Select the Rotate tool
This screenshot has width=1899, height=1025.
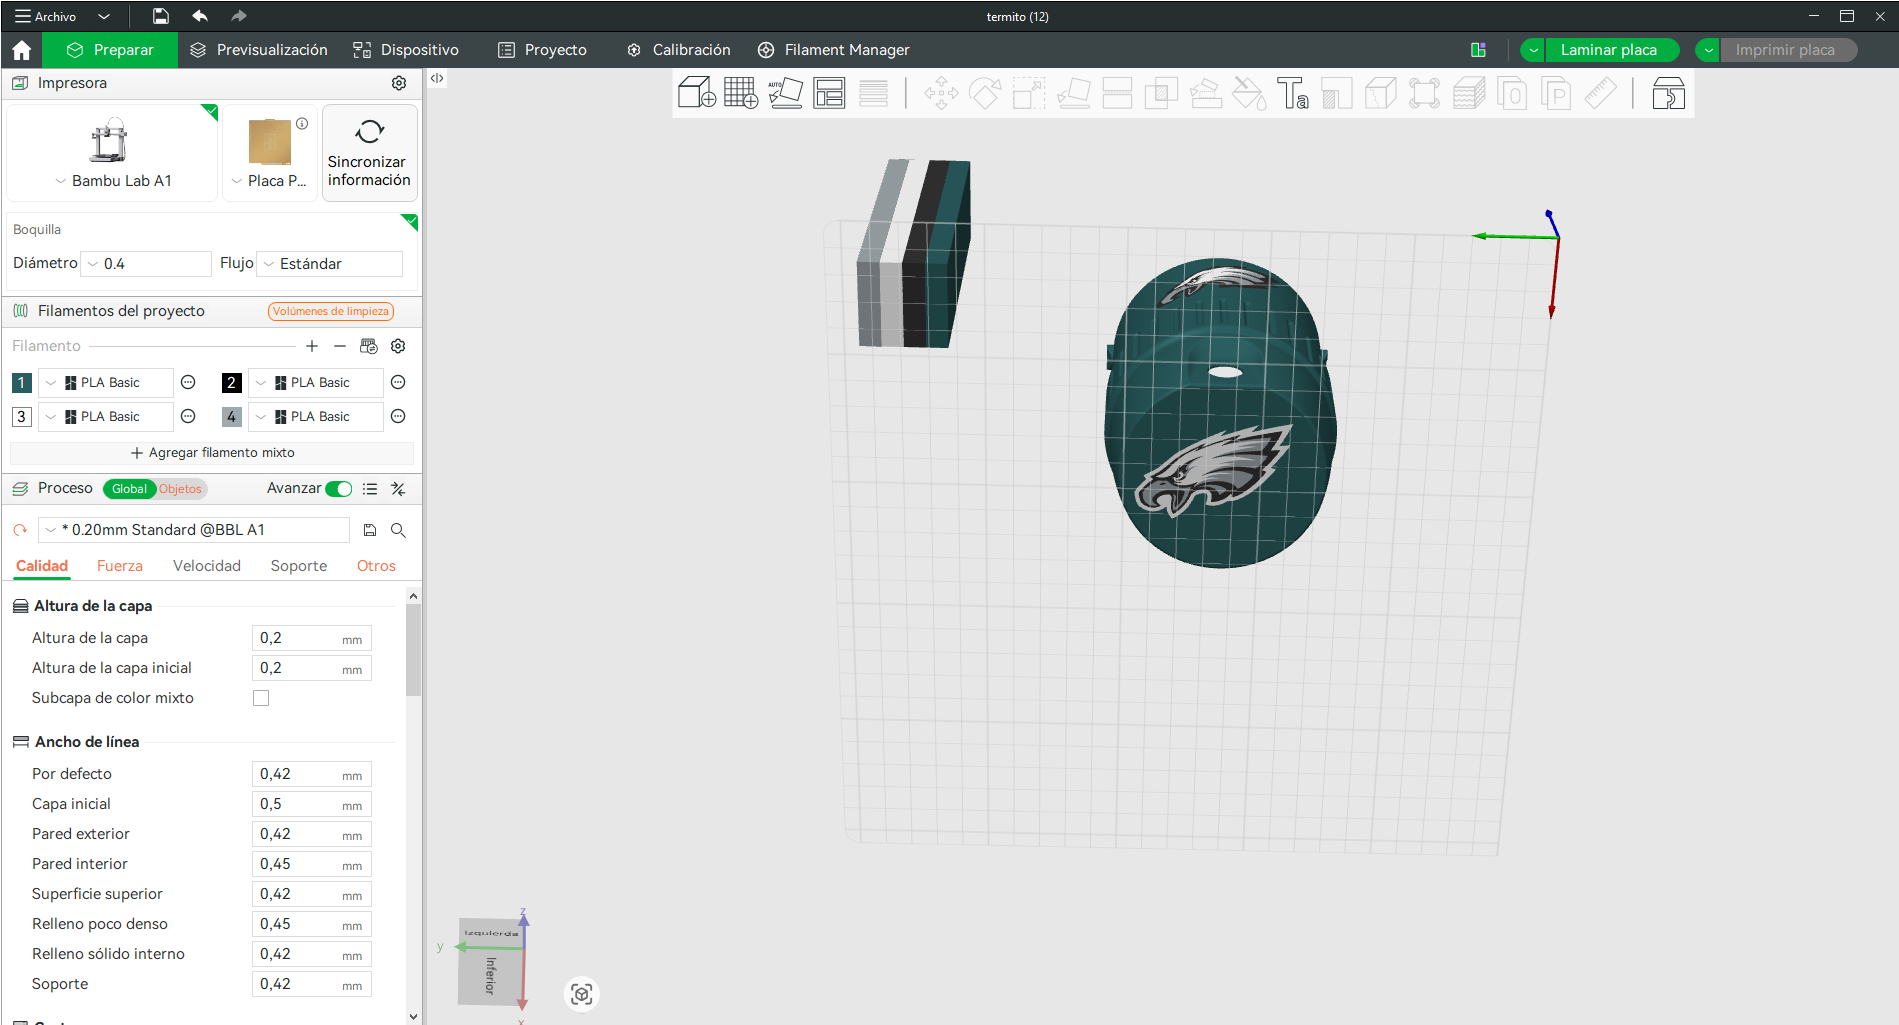click(985, 94)
